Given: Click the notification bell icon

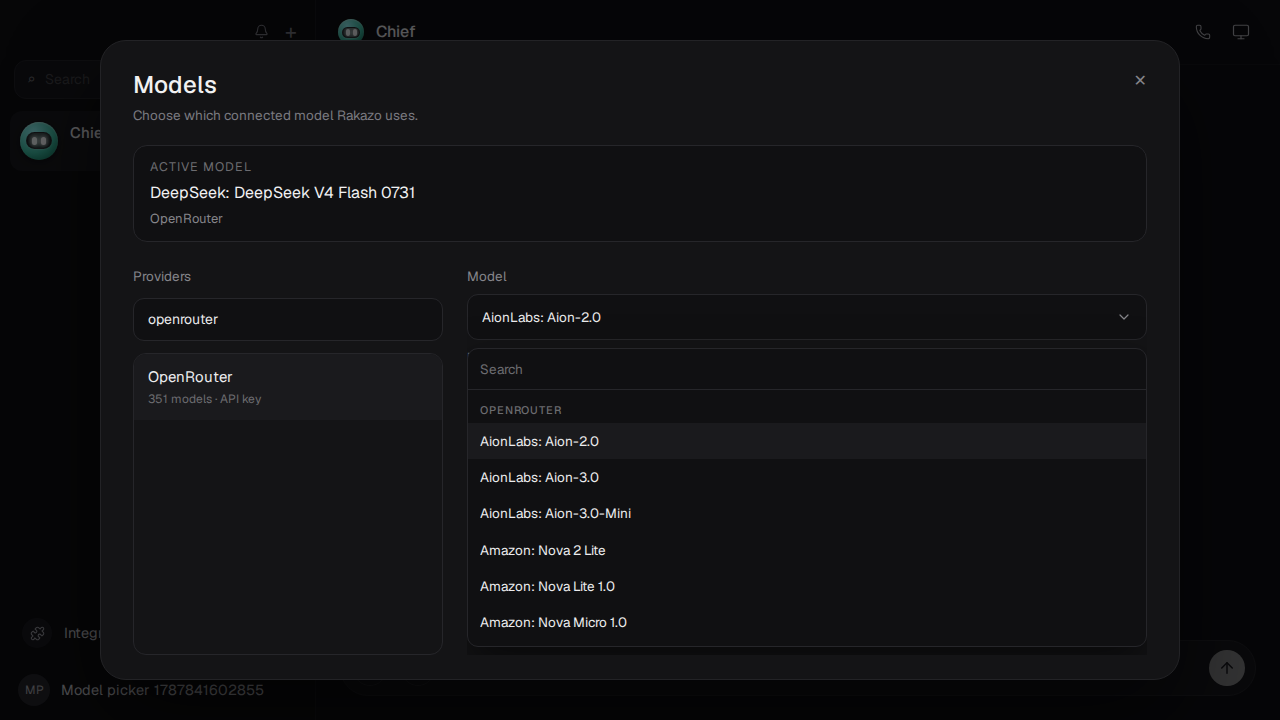Looking at the screenshot, I should click(x=262, y=32).
